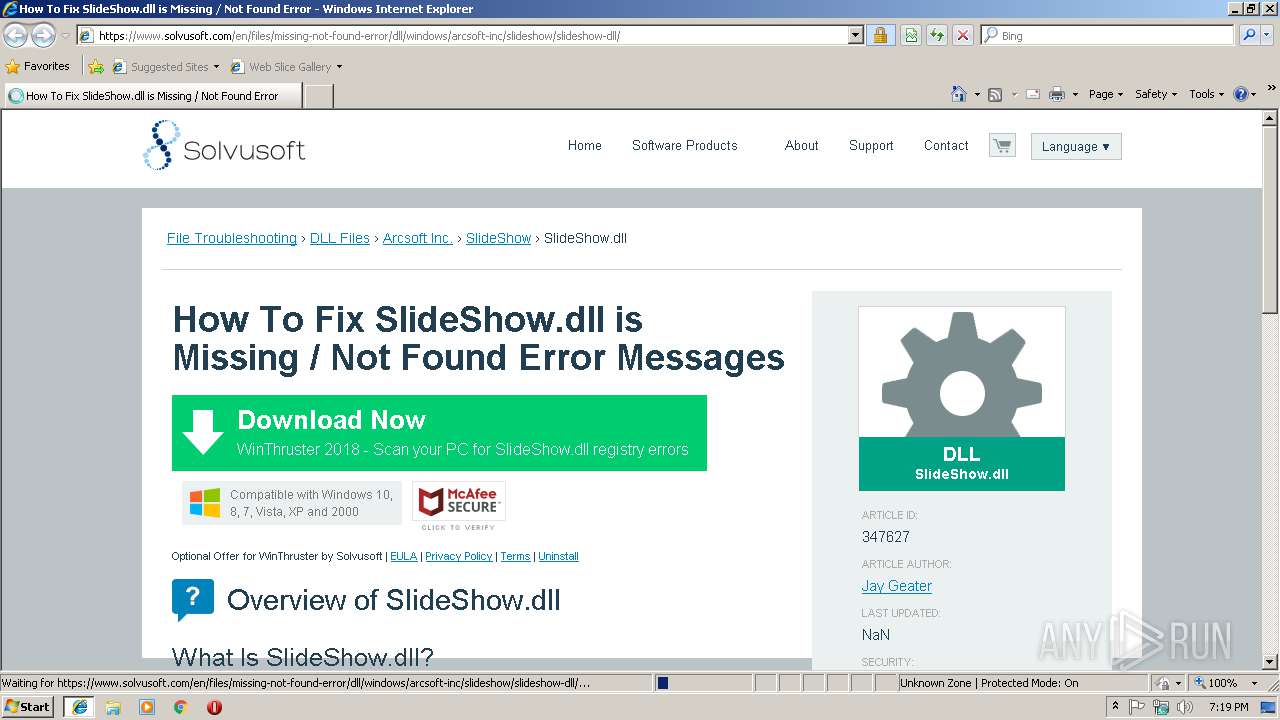Viewport: 1280px width, 720px height.
Task: Click the Start button
Action: click(29, 707)
